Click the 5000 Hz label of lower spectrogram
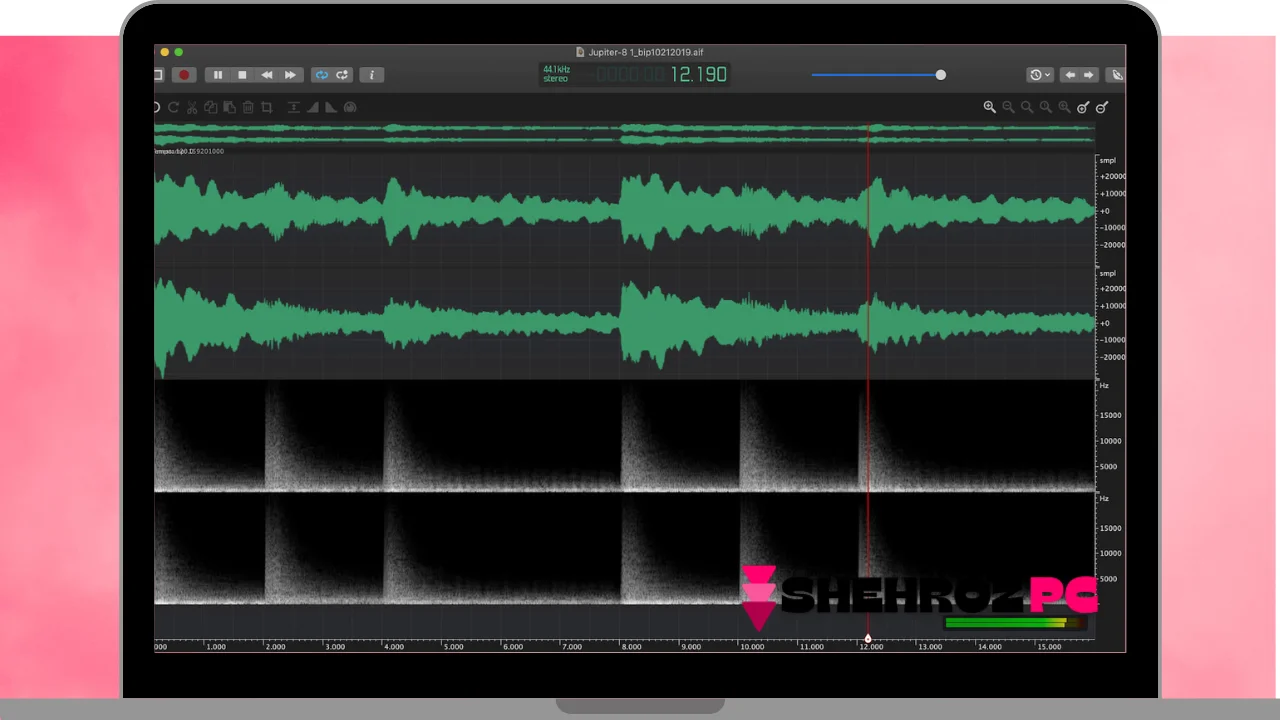 [x=1108, y=579]
